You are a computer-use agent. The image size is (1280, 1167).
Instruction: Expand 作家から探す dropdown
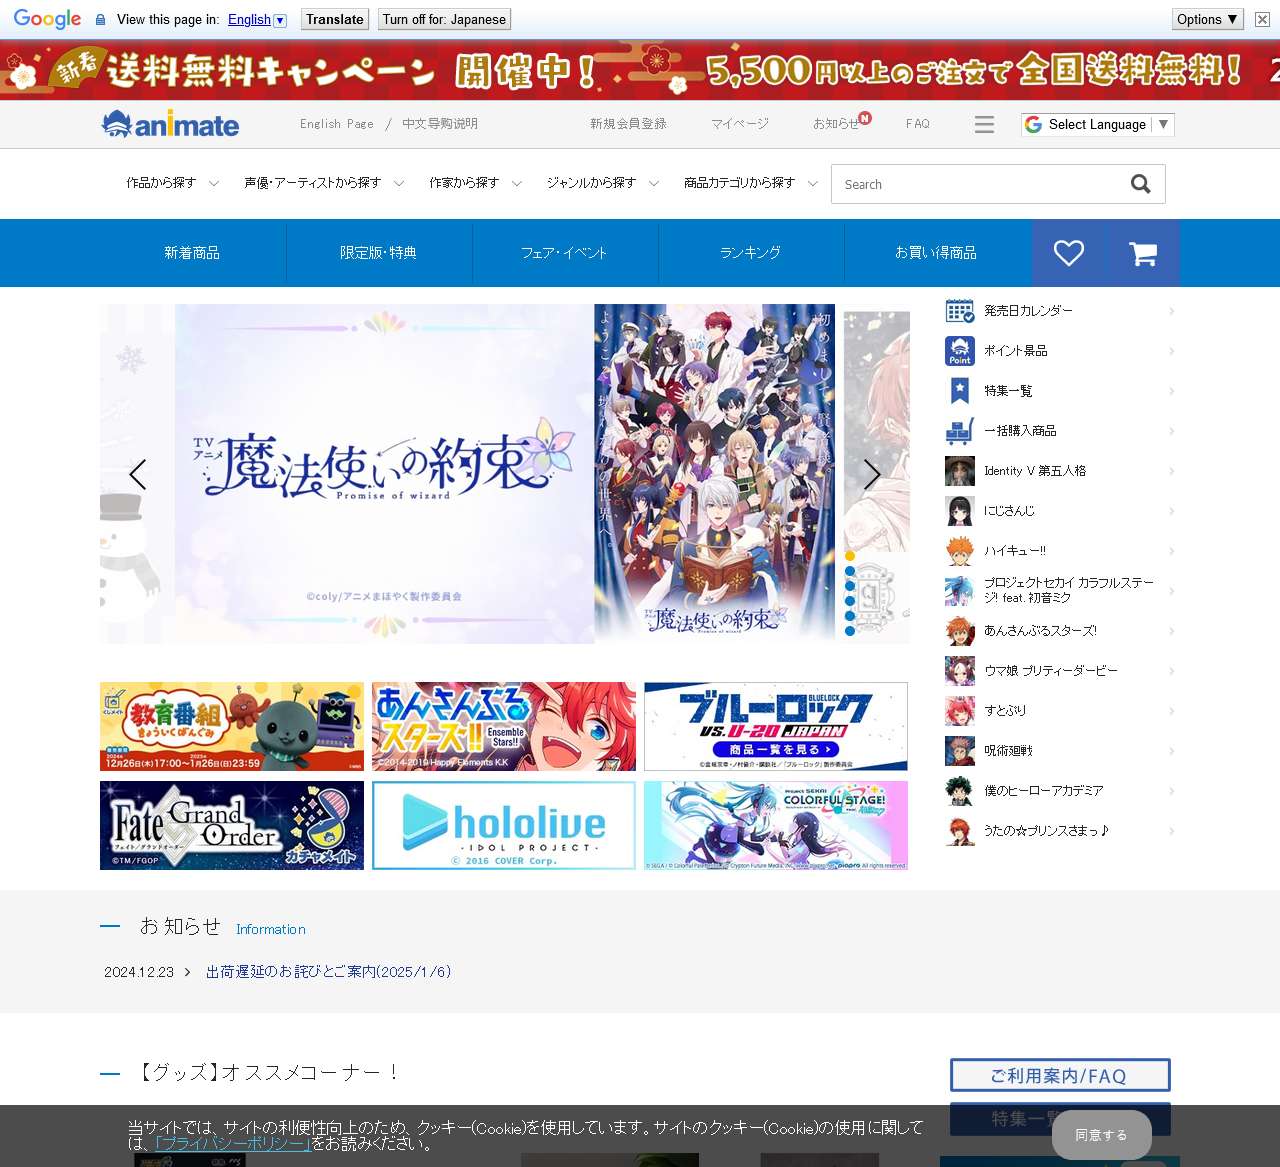tap(475, 183)
